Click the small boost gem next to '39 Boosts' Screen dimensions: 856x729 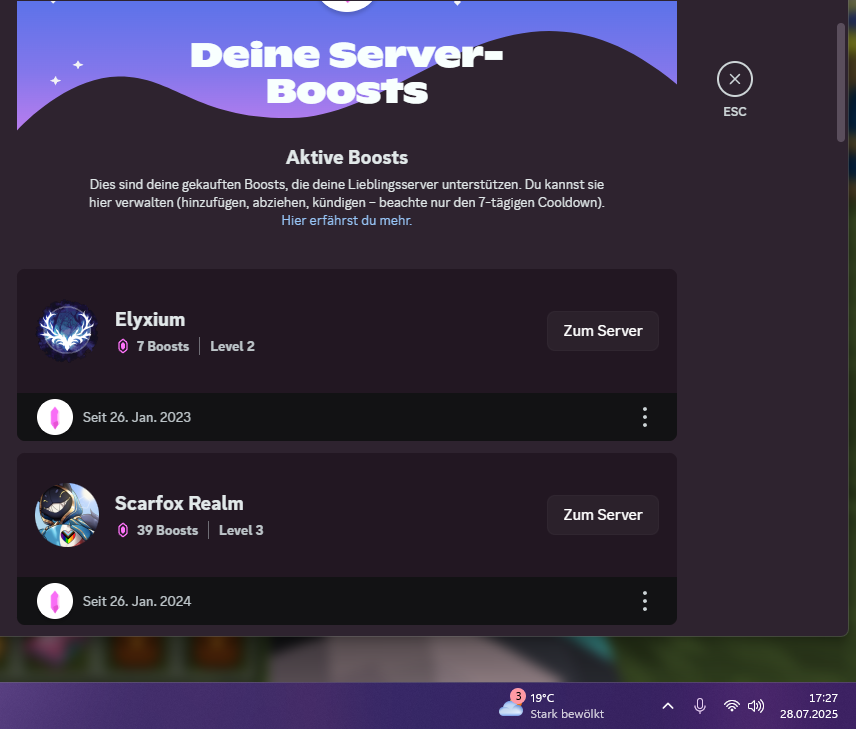[x=123, y=530]
